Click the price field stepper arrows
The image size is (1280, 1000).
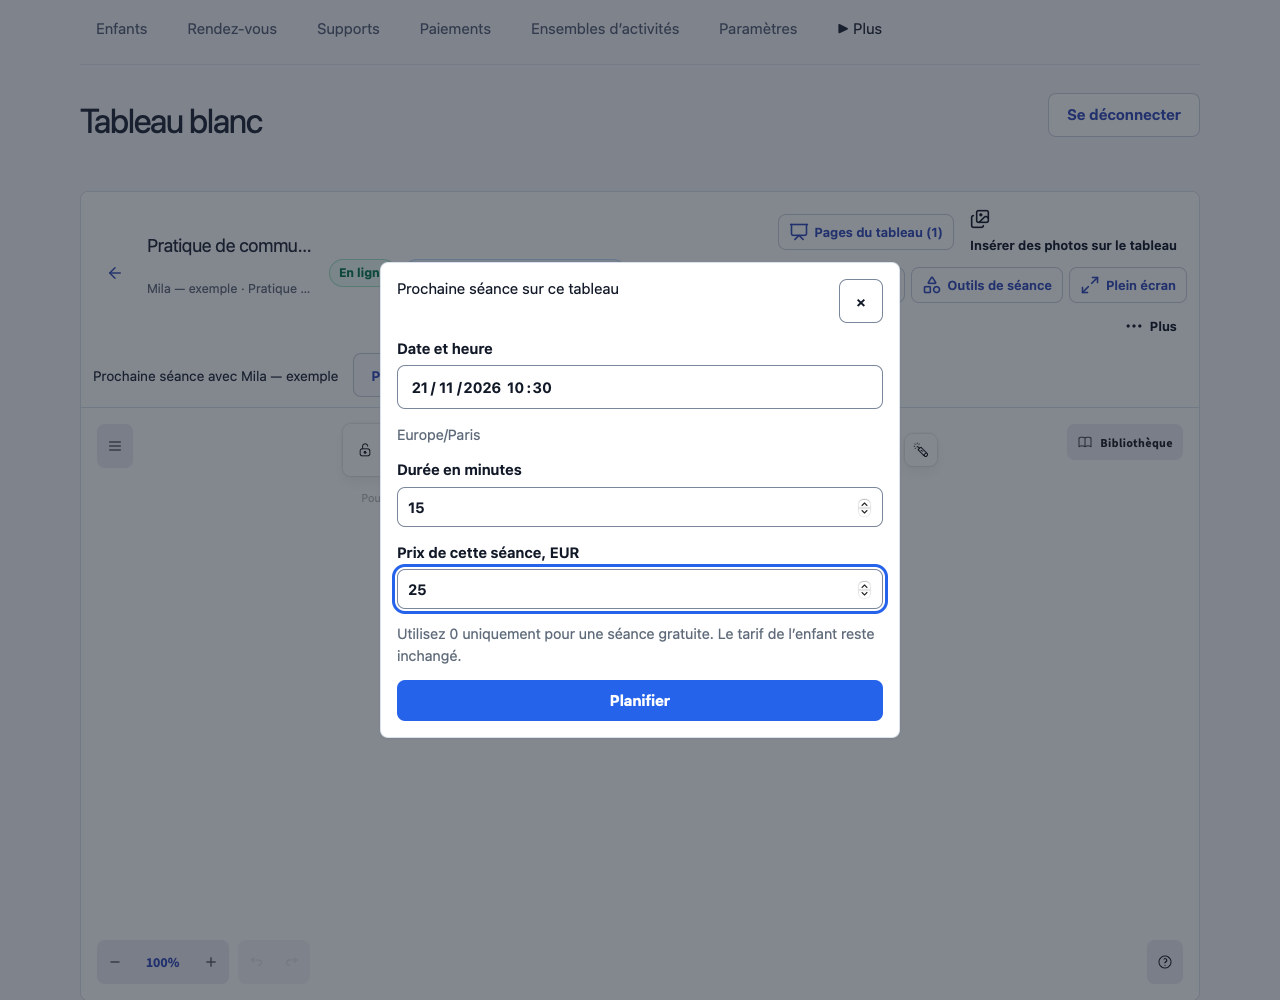[x=864, y=589]
